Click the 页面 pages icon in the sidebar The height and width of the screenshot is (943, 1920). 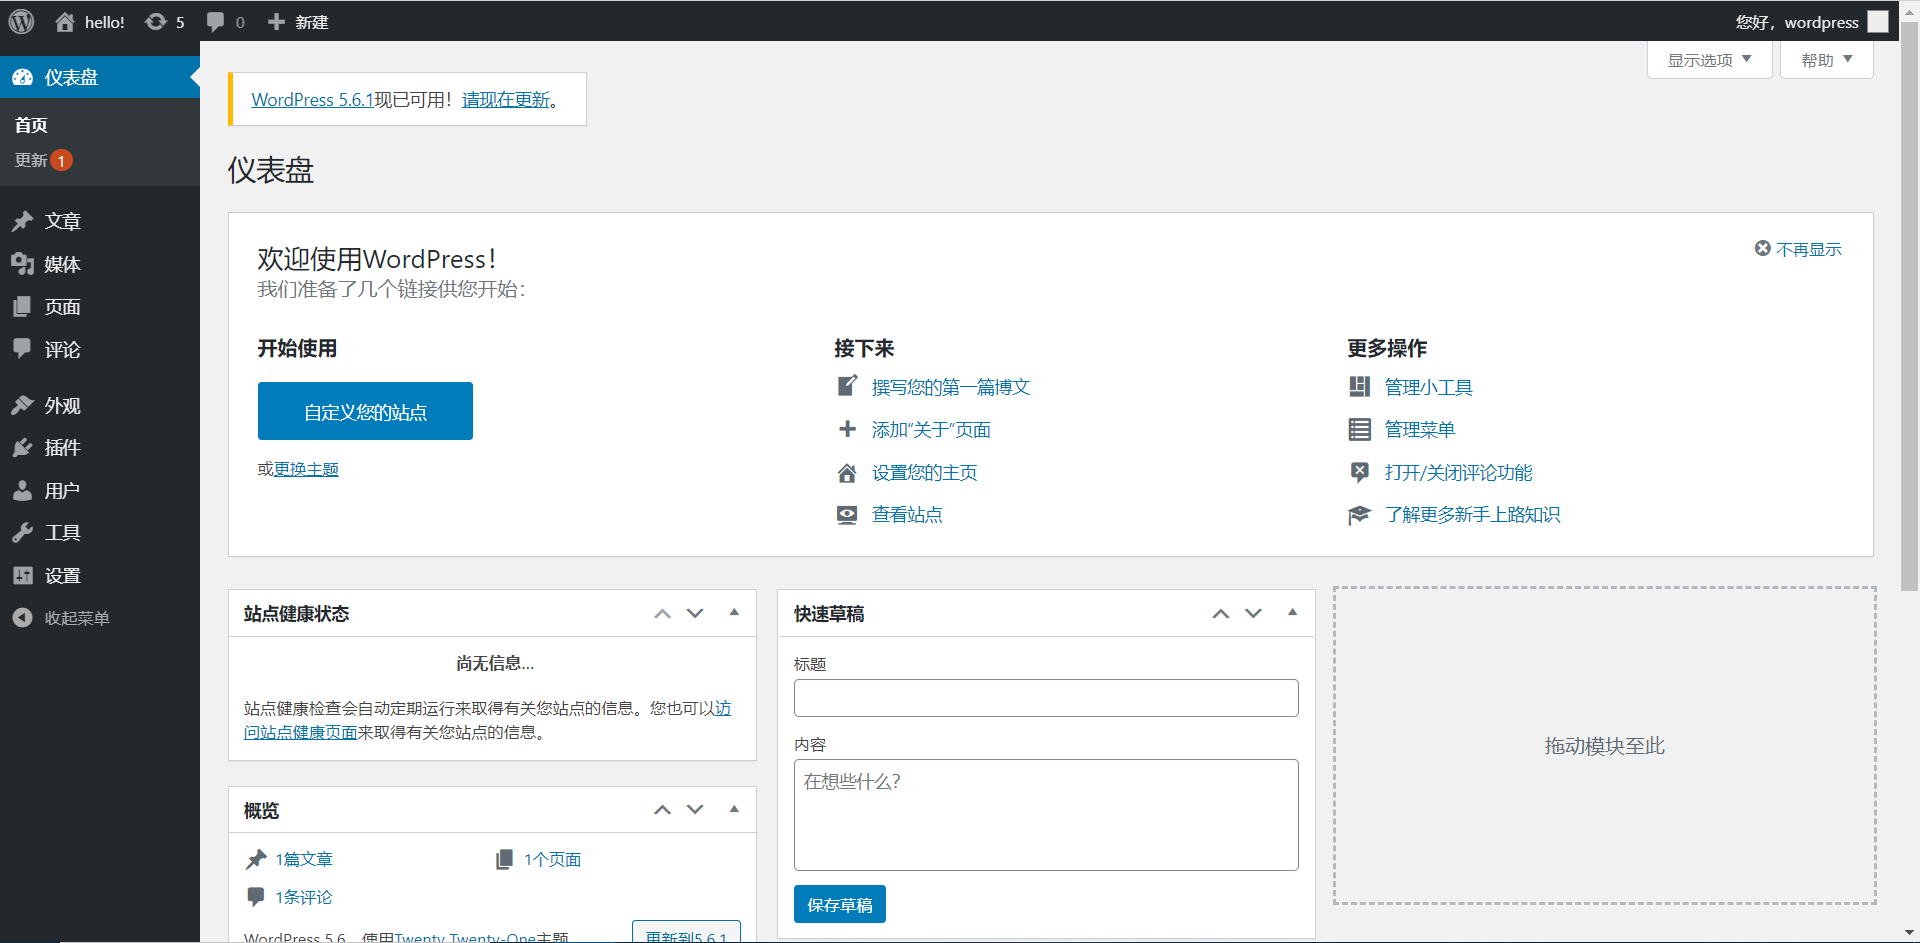point(23,307)
